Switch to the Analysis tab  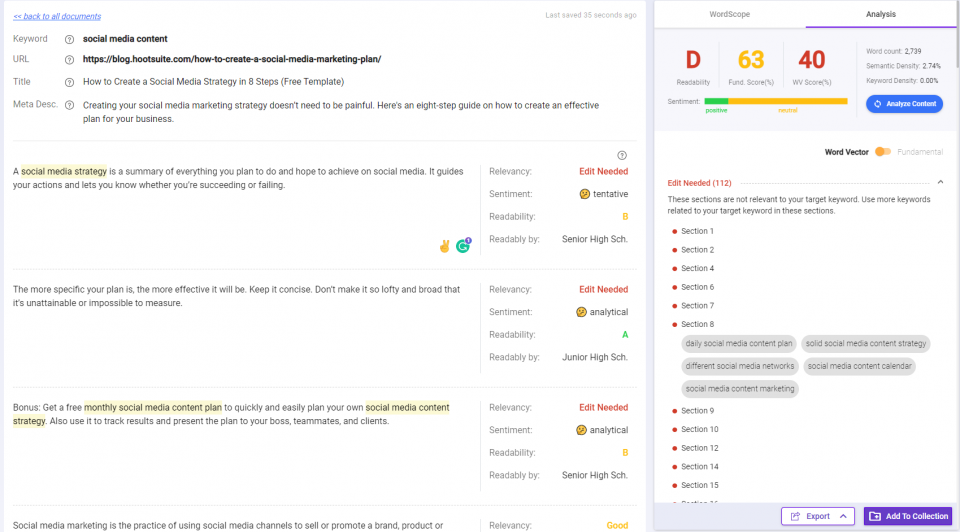880,14
